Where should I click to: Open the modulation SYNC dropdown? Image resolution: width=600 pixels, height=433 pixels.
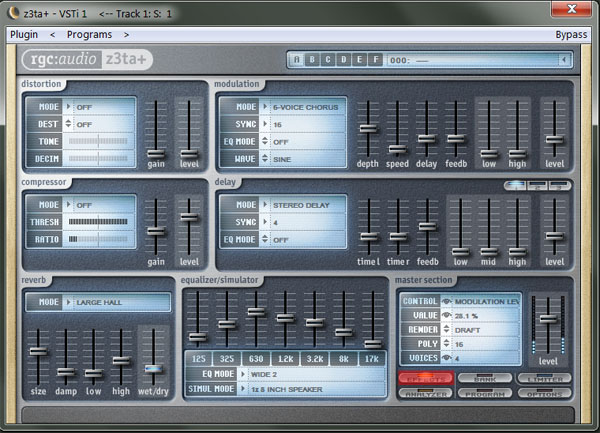[265, 124]
